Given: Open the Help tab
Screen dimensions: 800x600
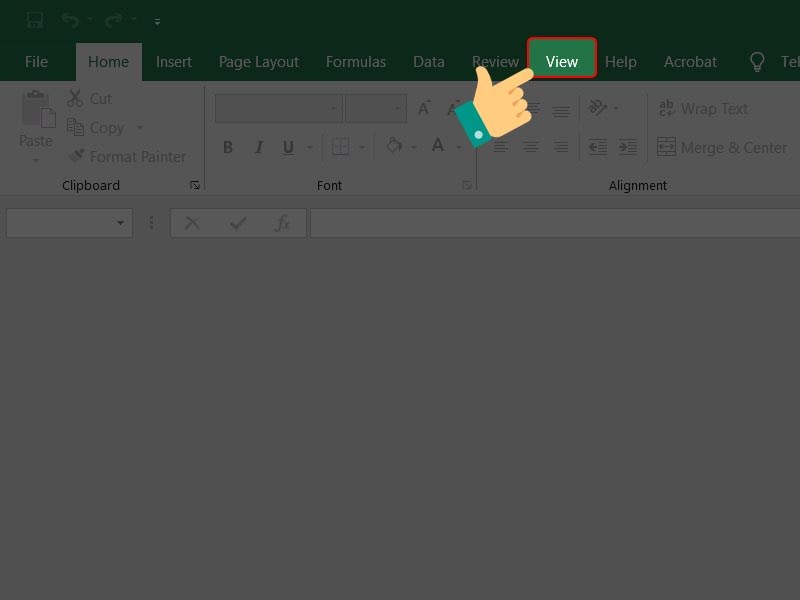Looking at the screenshot, I should 620,62.
